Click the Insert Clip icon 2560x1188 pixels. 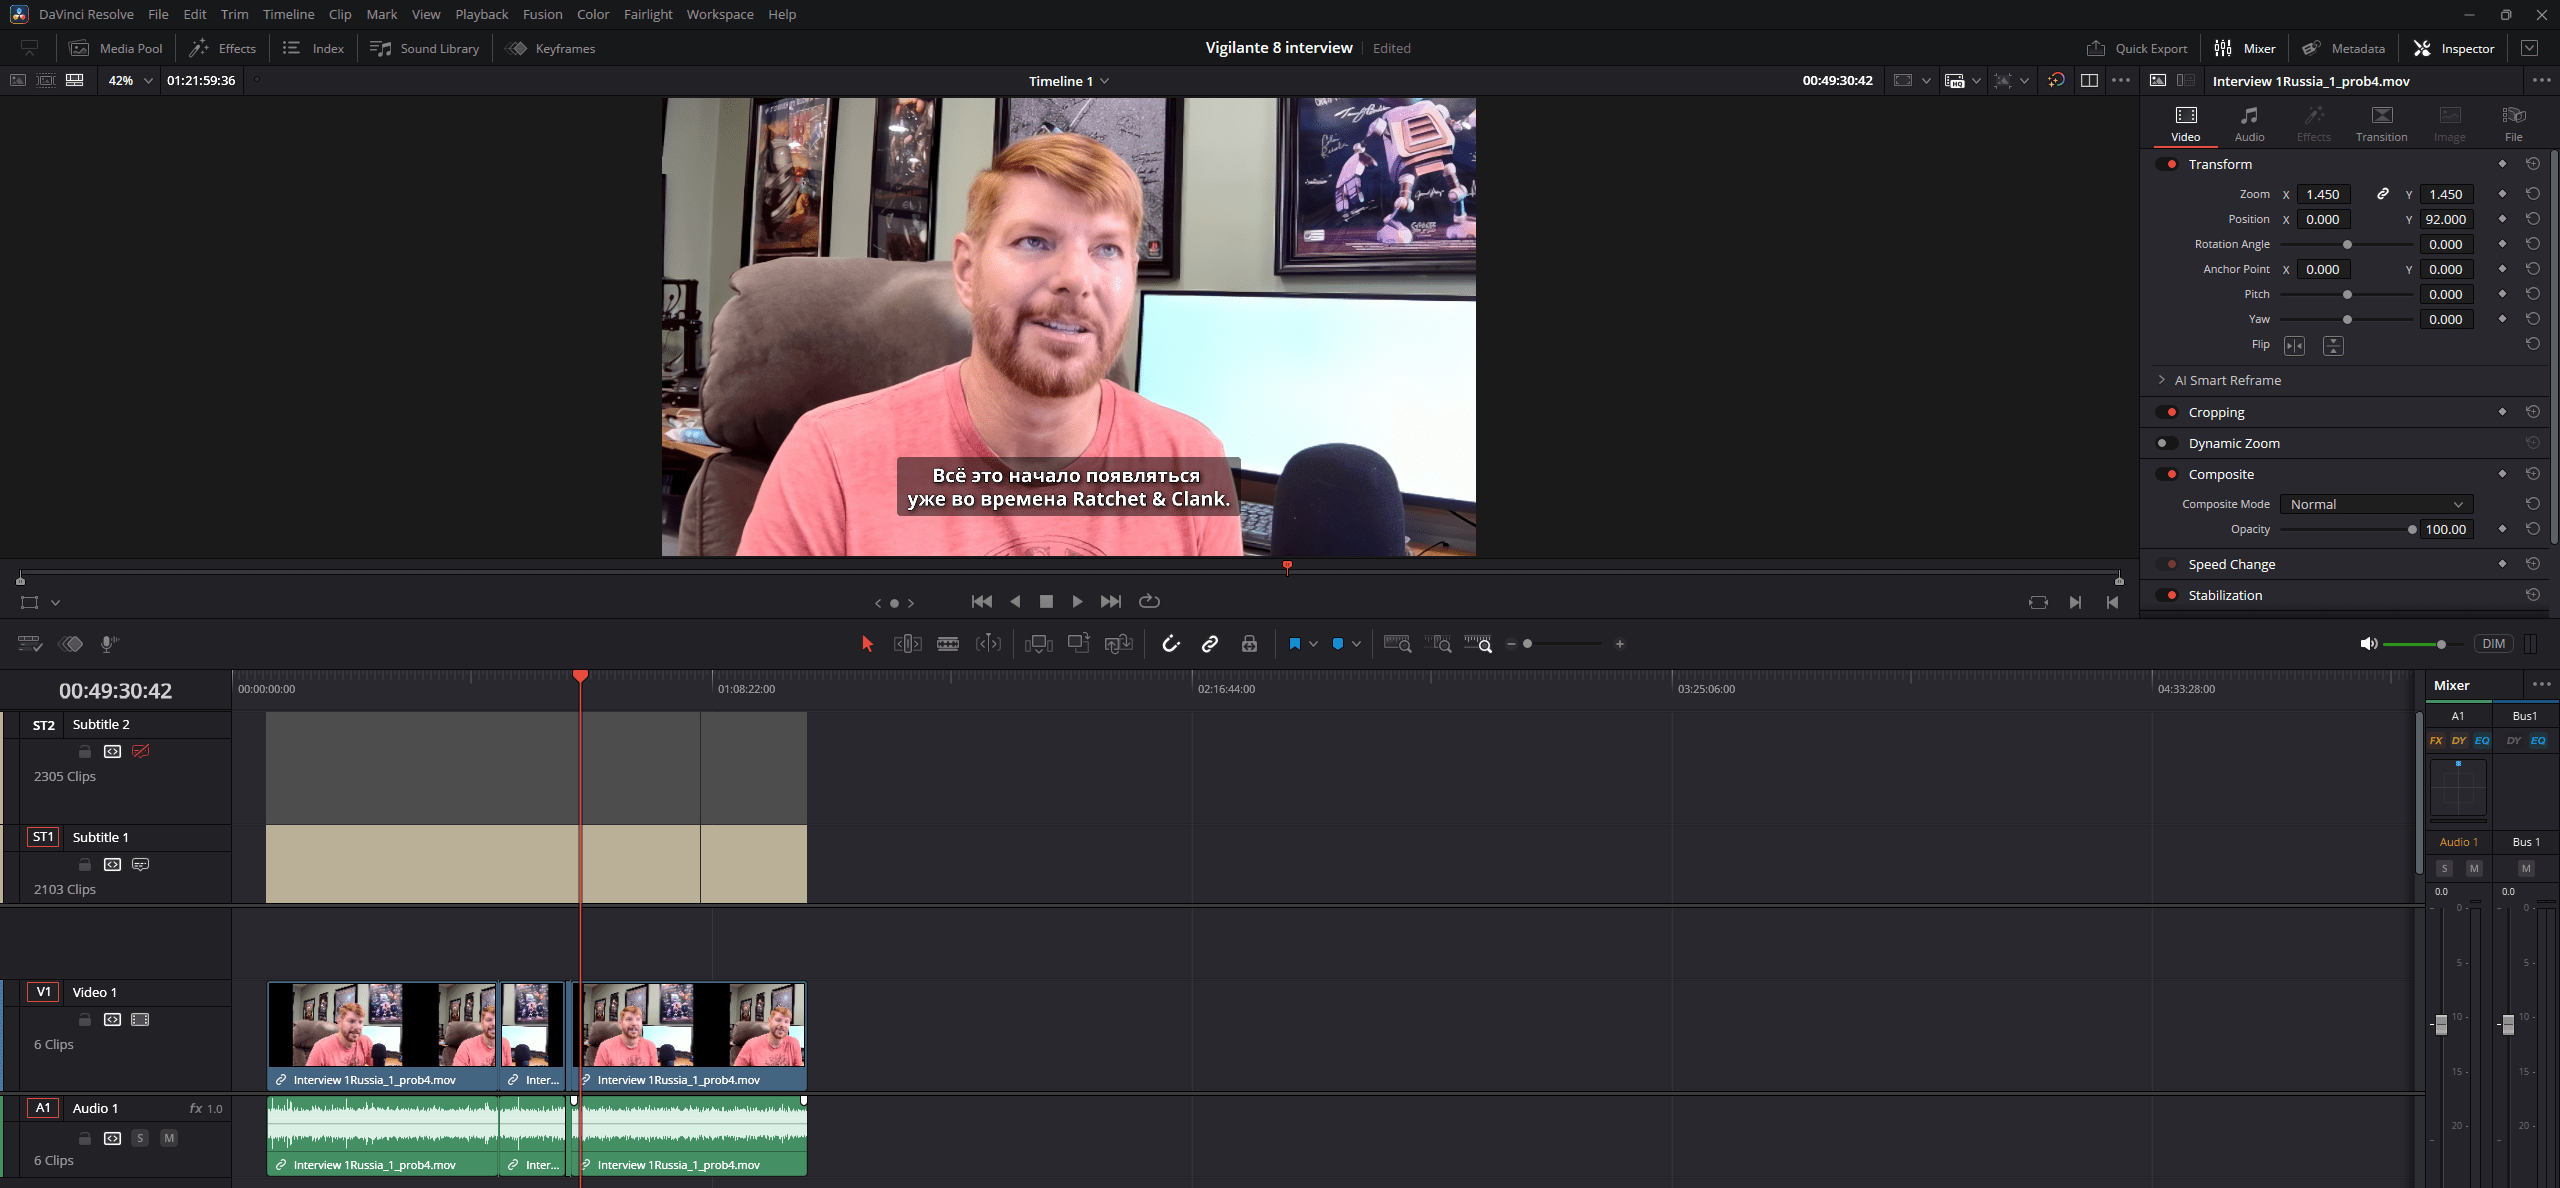[x=1038, y=644]
